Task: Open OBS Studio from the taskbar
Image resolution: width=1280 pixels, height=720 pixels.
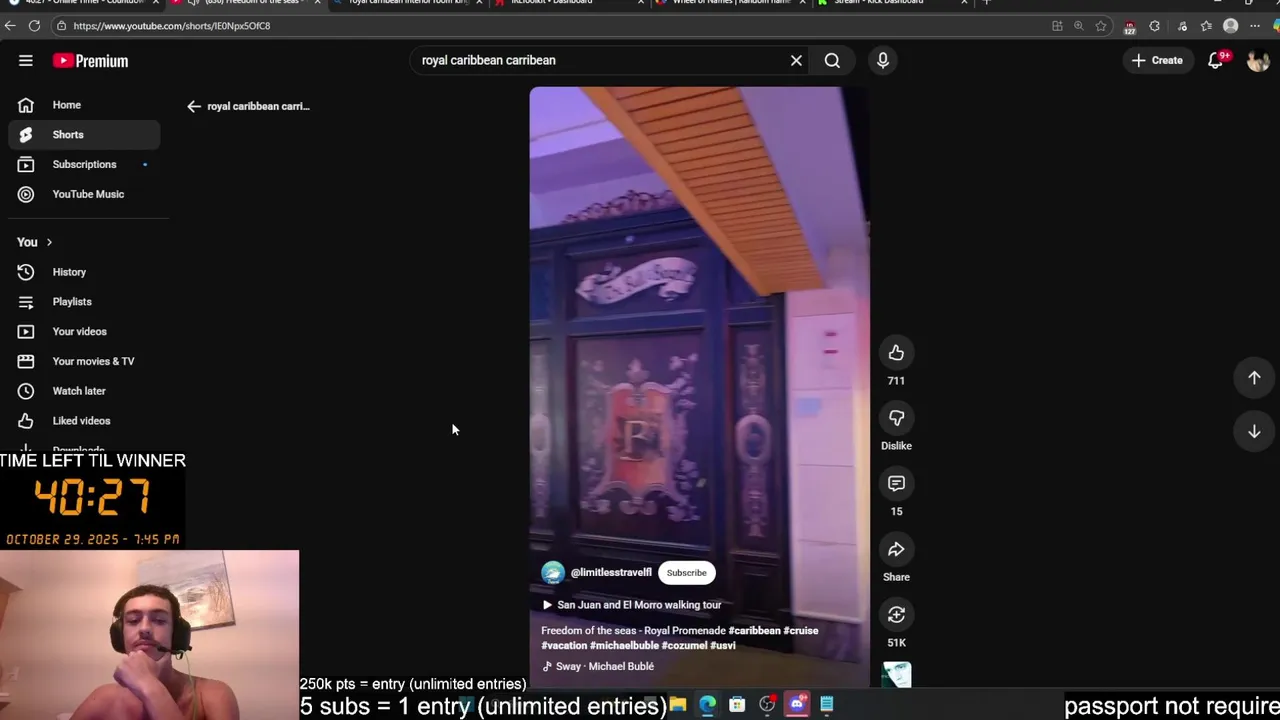Action: (x=767, y=705)
